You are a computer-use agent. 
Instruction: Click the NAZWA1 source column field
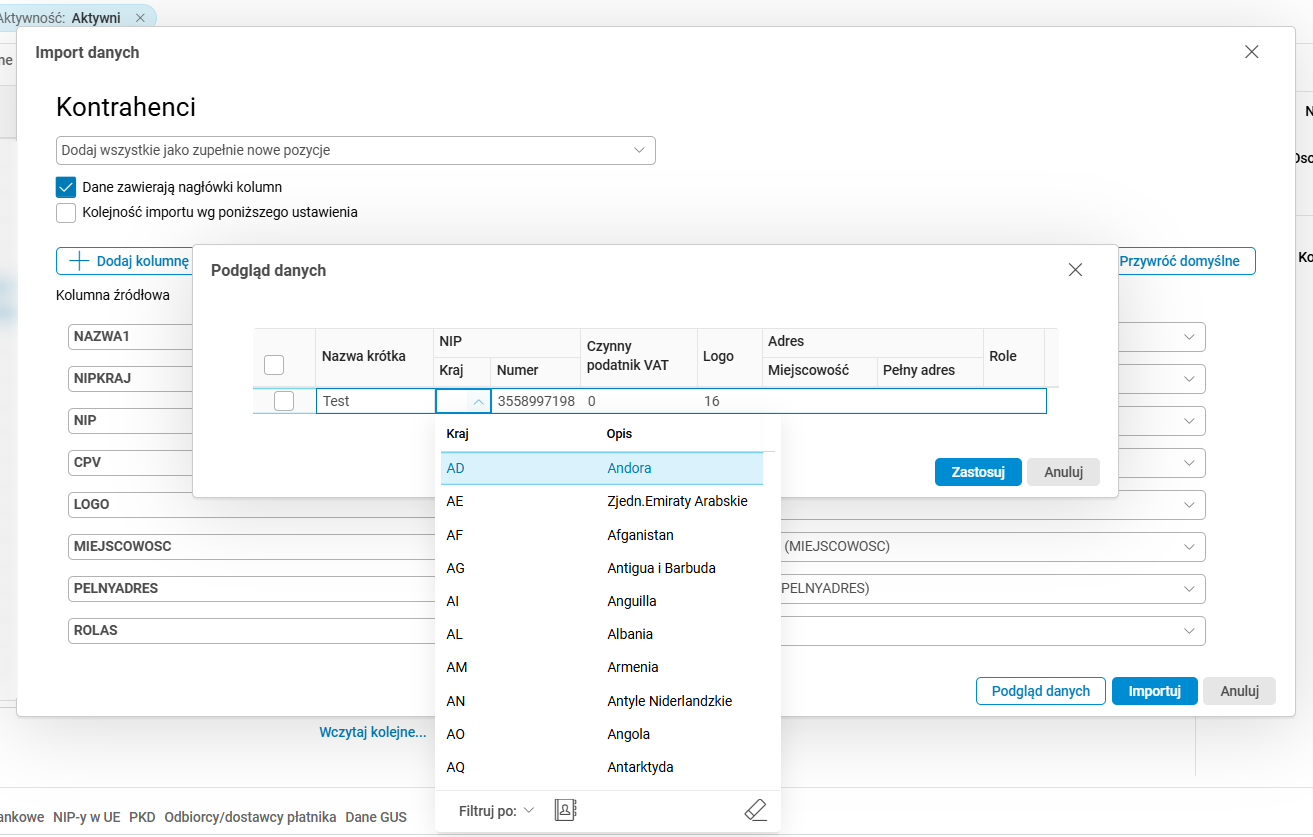(131, 337)
